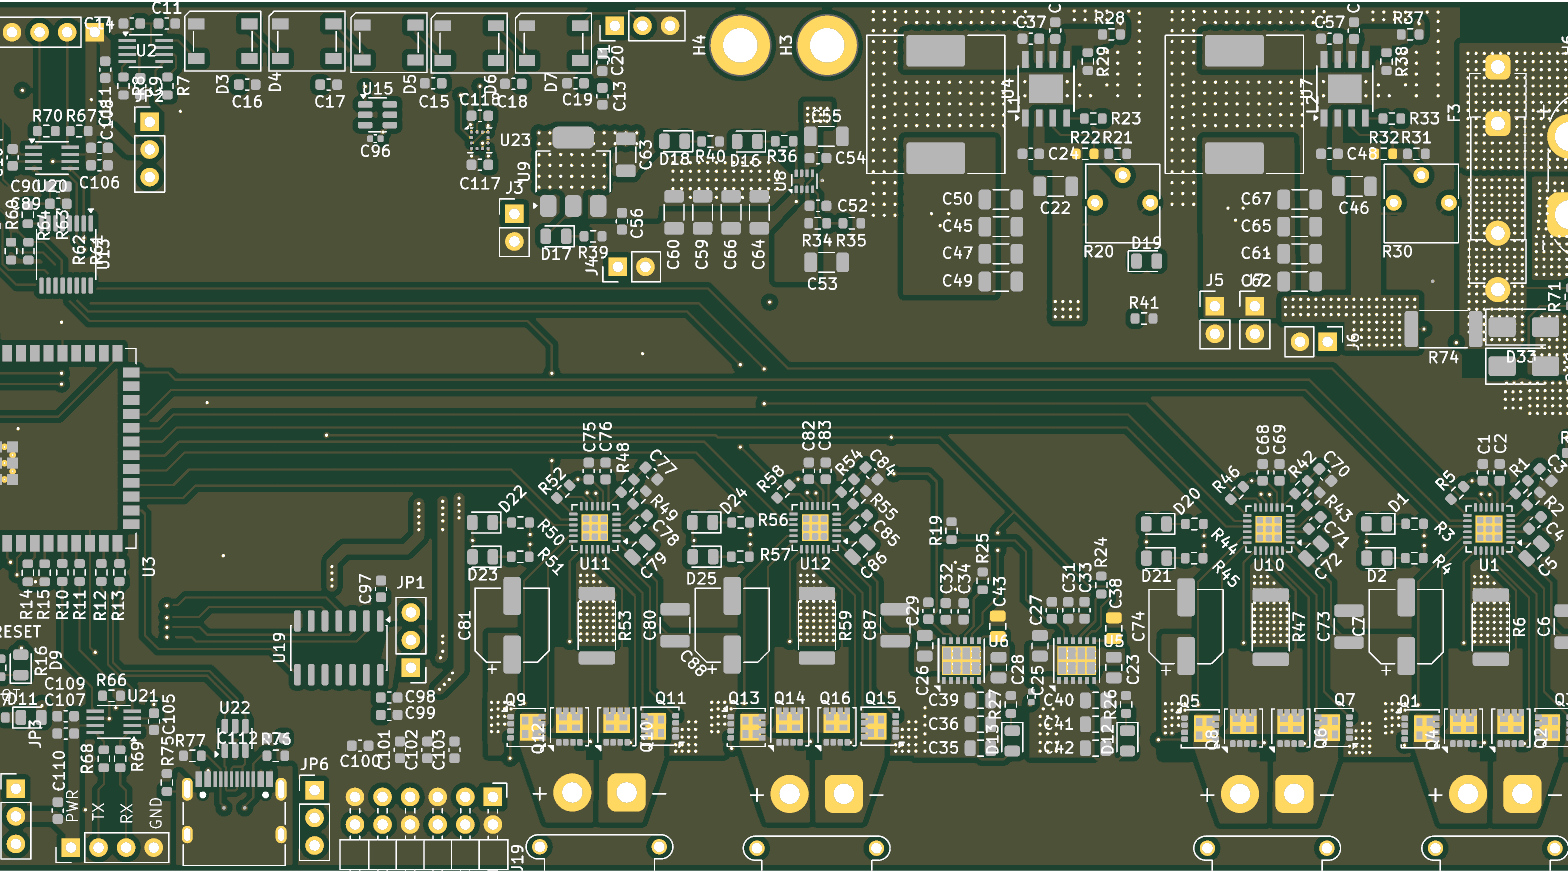Click the H4 mounting hole
The image size is (1568, 872).
[x=740, y=45]
